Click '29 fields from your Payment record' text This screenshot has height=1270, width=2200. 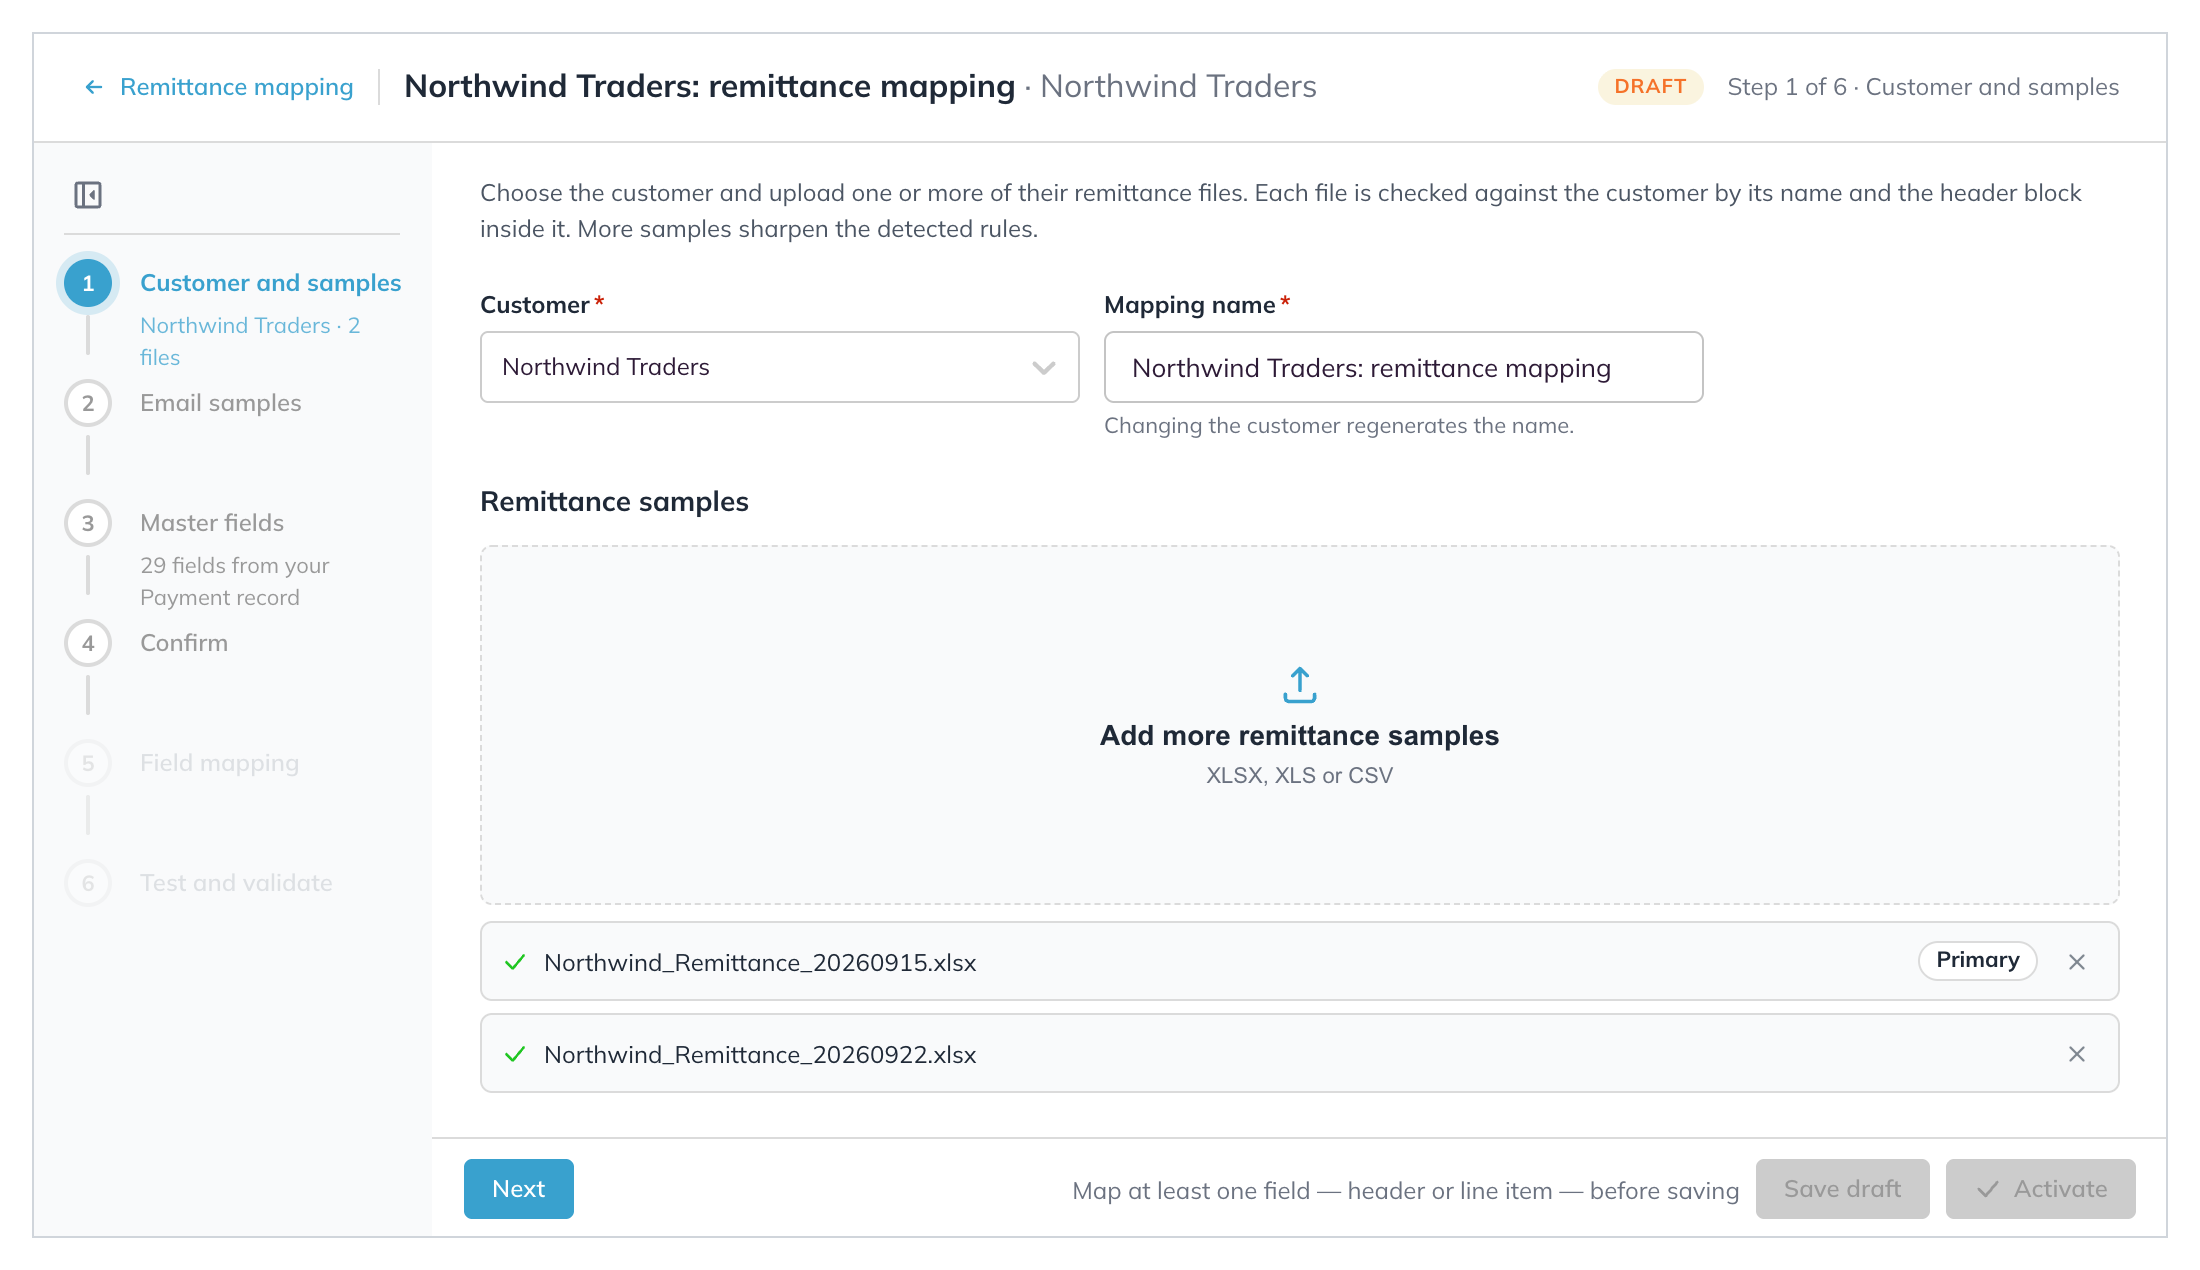235,581
